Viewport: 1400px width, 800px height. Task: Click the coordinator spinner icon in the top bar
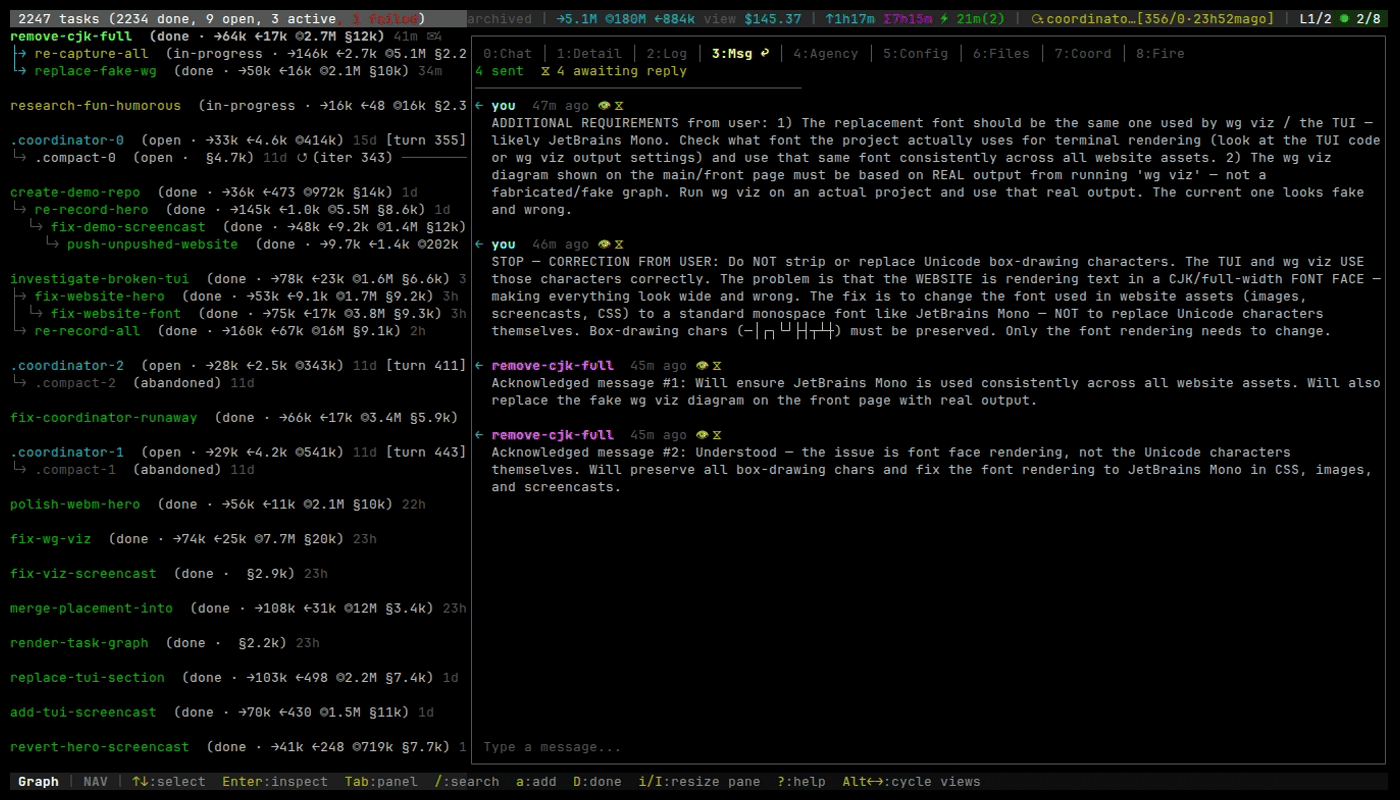tap(1037, 18)
